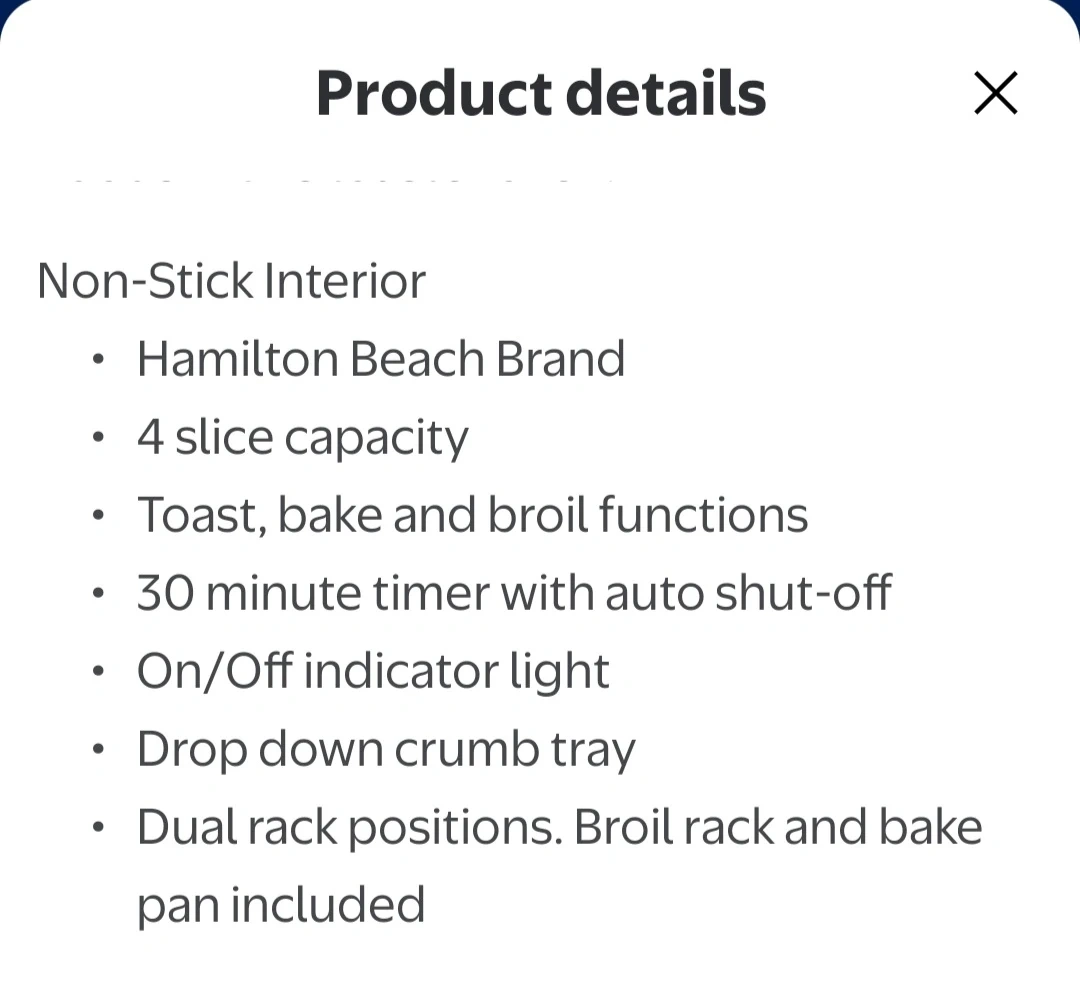1080x1005 pixels.
Task: Click the 4 slice capacity item
Action: (x=302, y=437)
